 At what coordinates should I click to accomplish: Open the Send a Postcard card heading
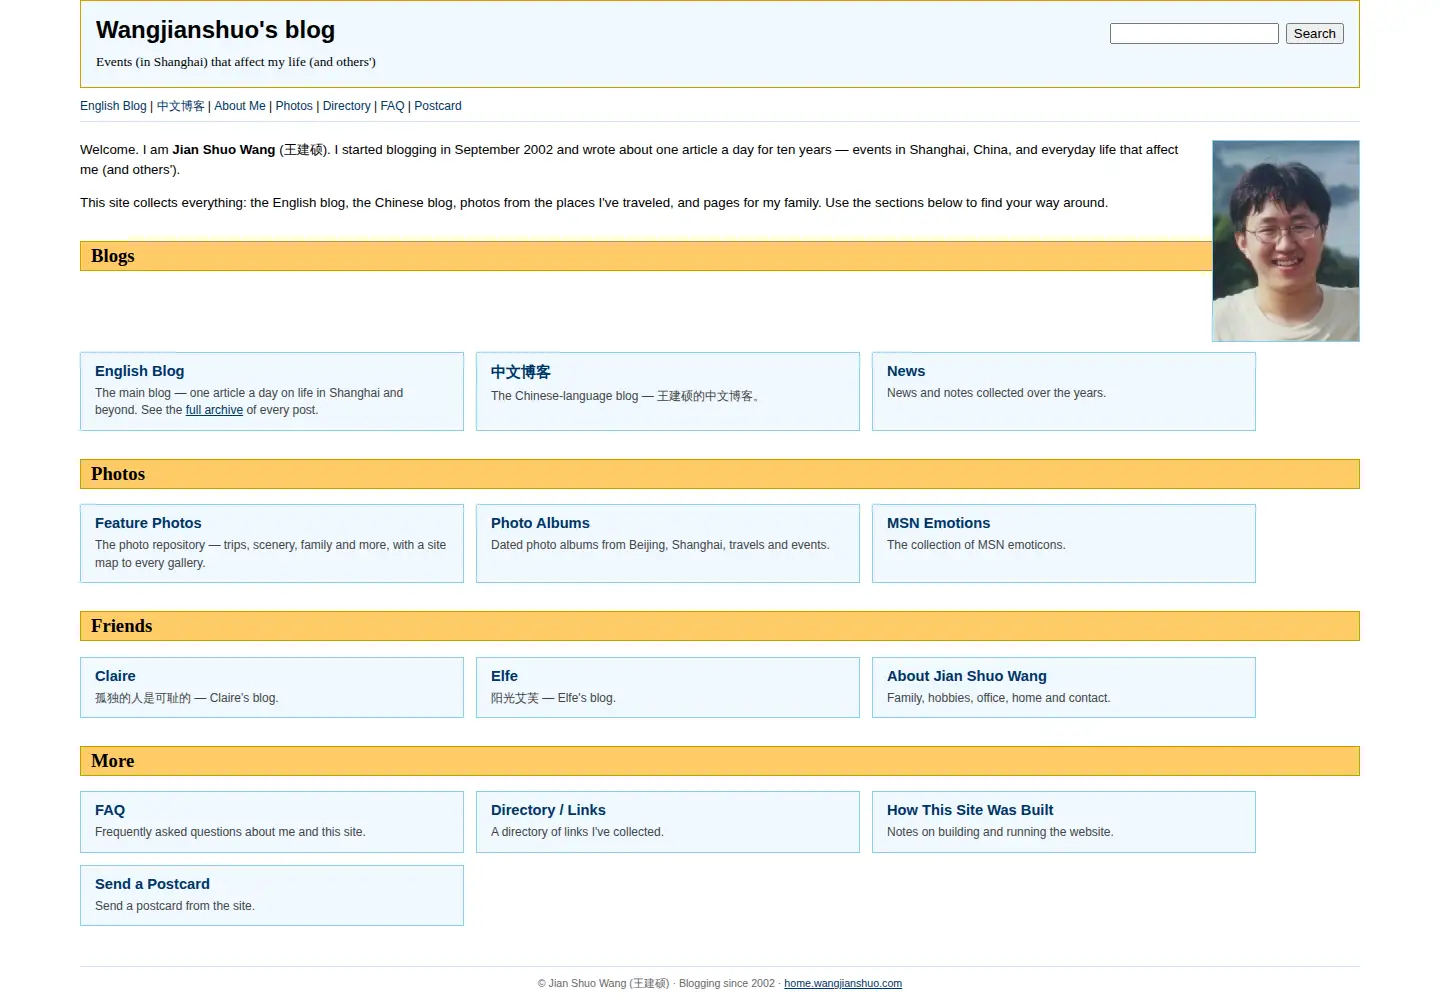pos(152,884)
